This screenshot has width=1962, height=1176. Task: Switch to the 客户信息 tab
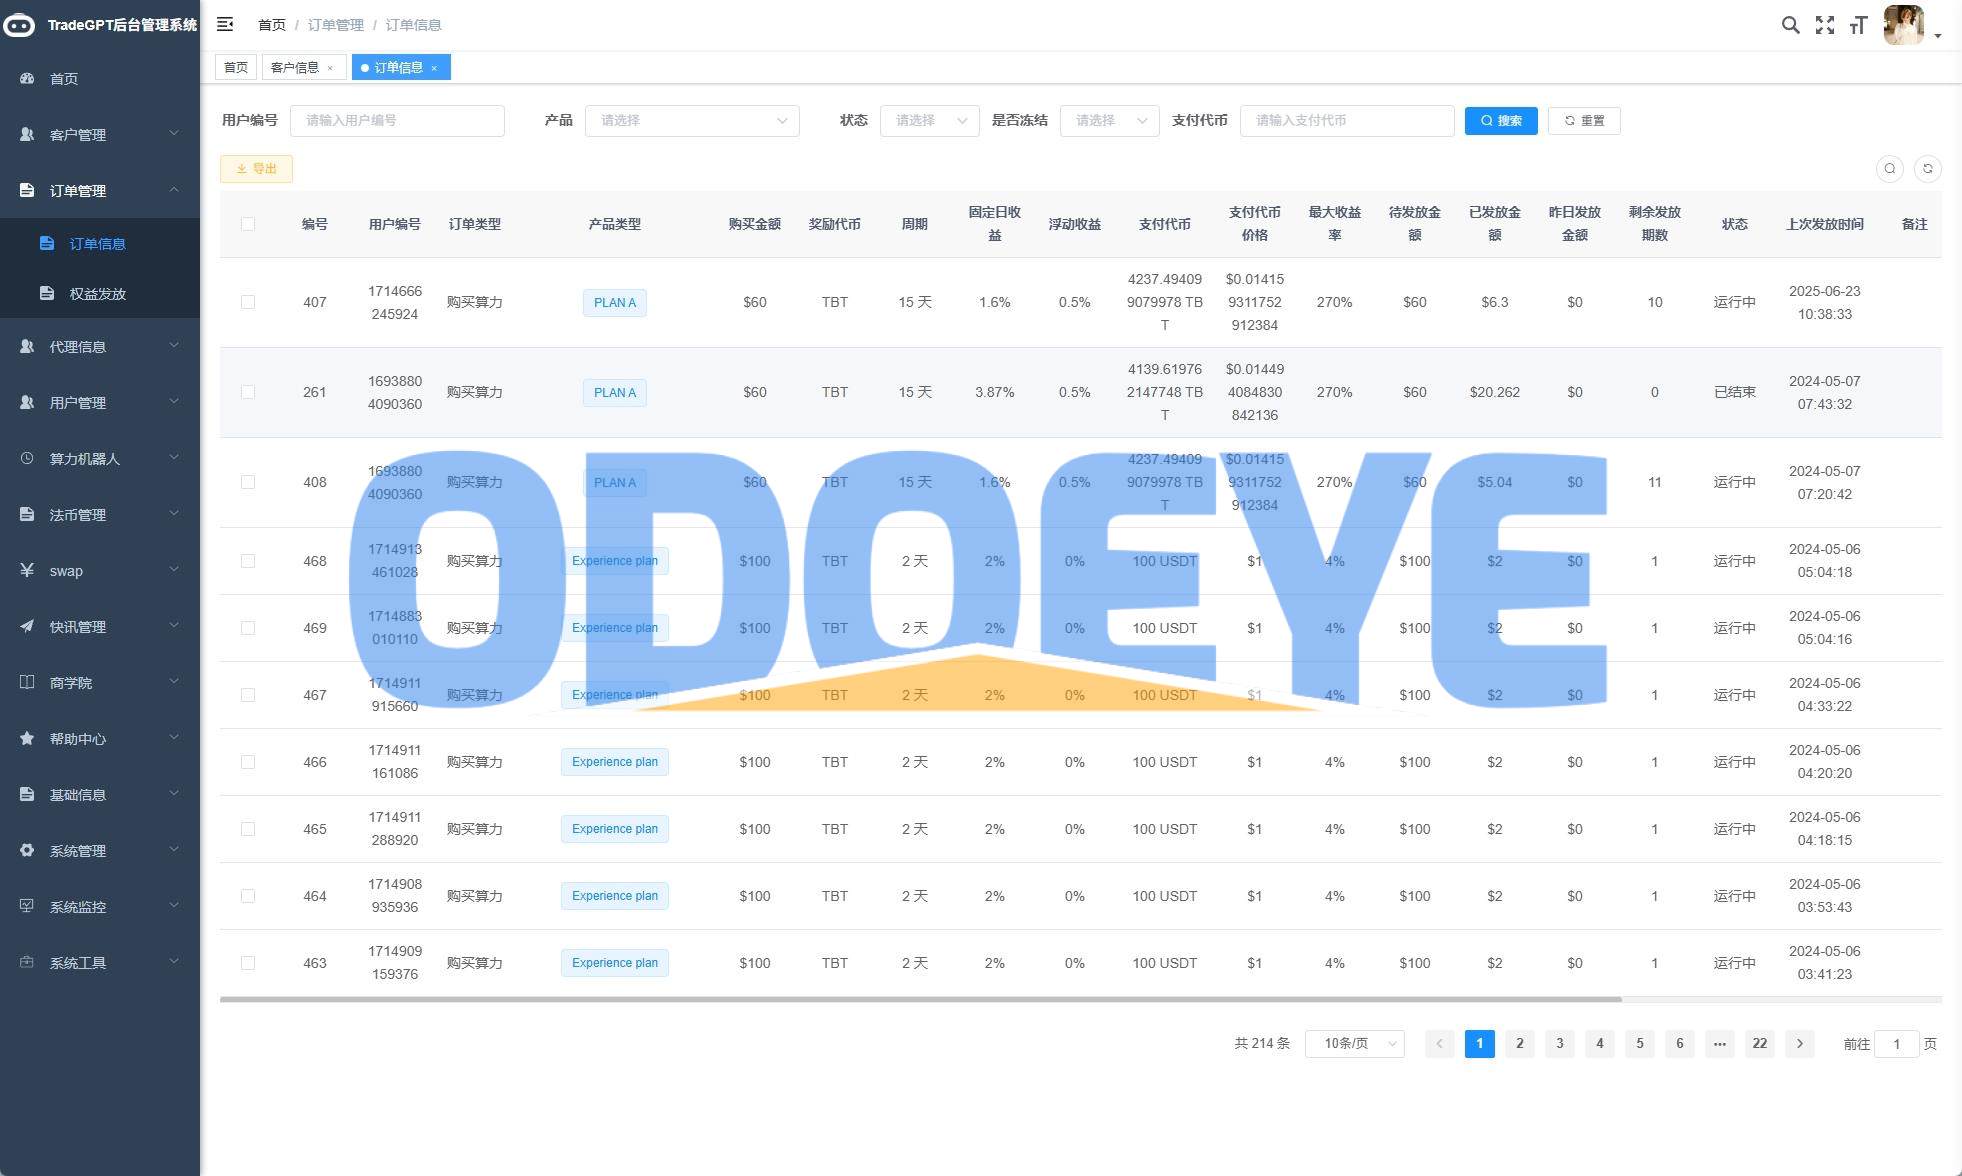pos(295,68)
